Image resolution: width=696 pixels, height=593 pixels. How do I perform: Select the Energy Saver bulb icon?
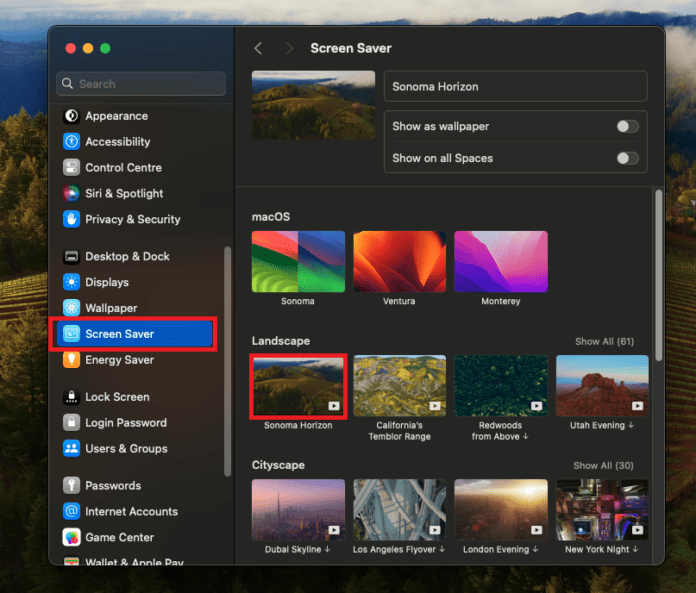(x=72, y=360)
